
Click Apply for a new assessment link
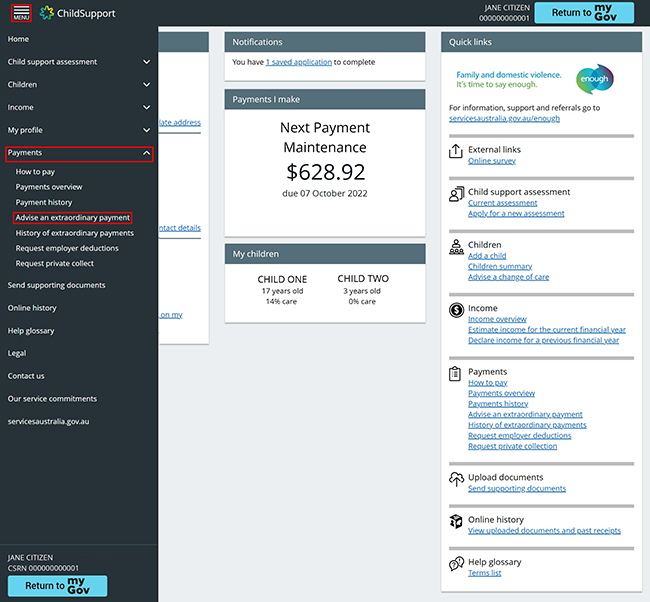(x=516, y=214)
